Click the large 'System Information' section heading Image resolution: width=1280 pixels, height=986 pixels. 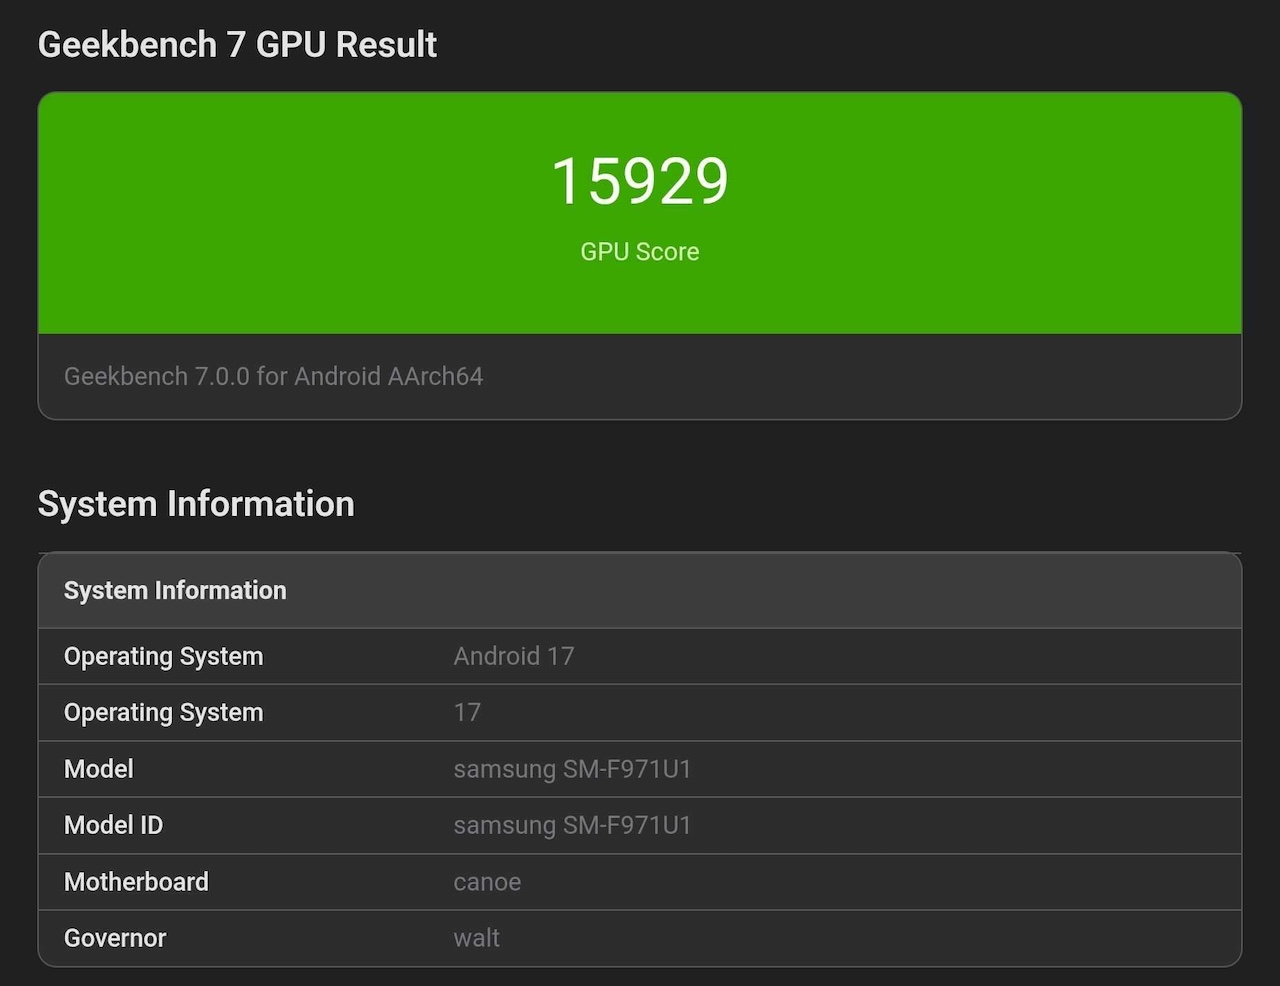pos(196,504)
